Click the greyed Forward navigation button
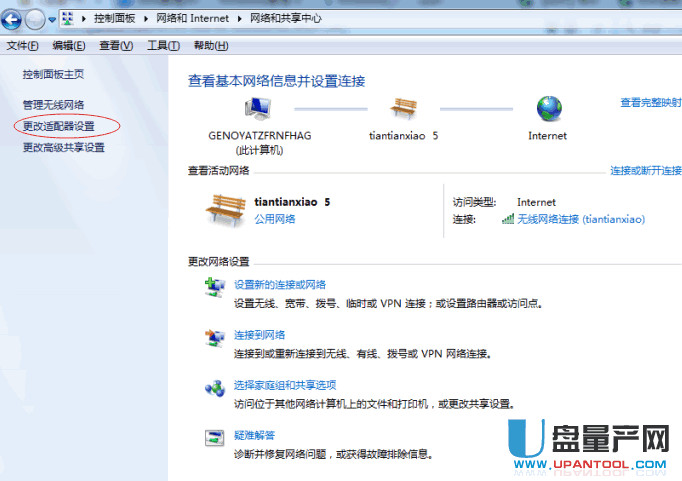The image size is (682, 481). pos(35,19)
